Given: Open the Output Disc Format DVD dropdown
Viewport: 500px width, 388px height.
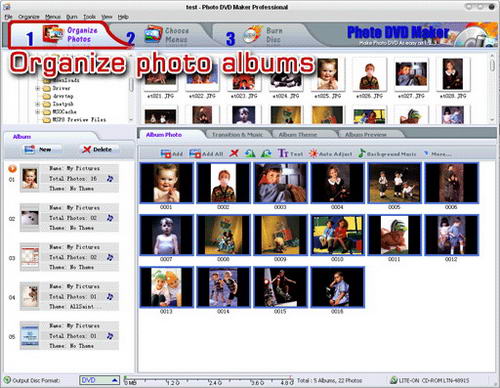Looking at the screenshot, I should (99, 380).
